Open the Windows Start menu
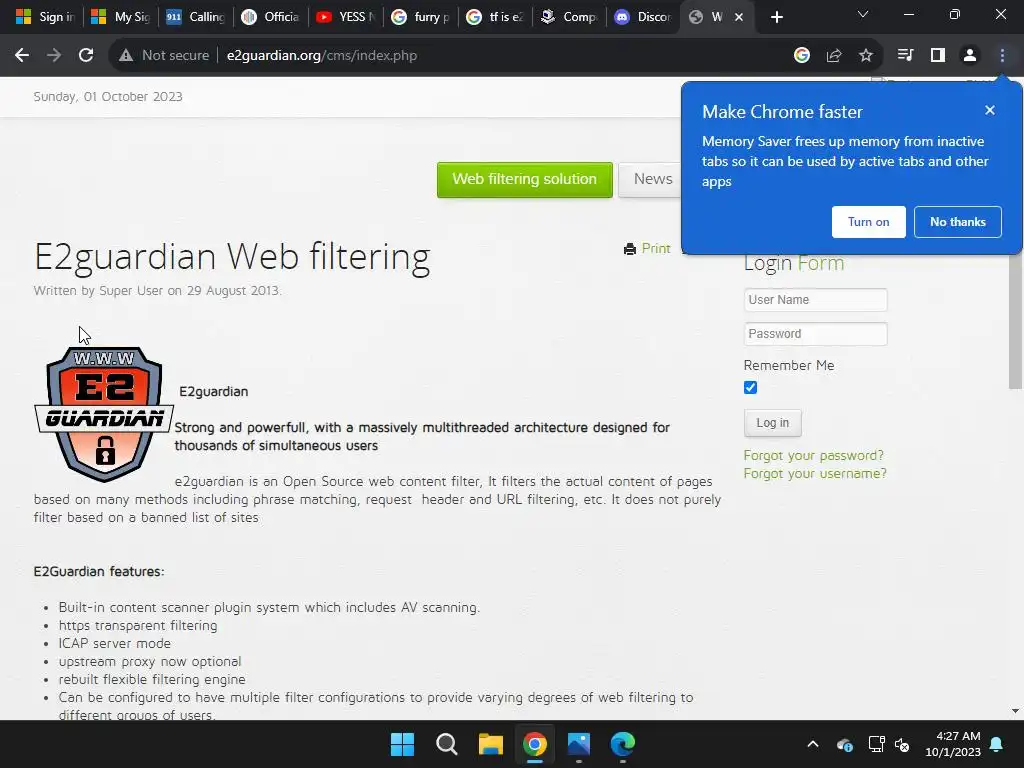 coord(402,744)
